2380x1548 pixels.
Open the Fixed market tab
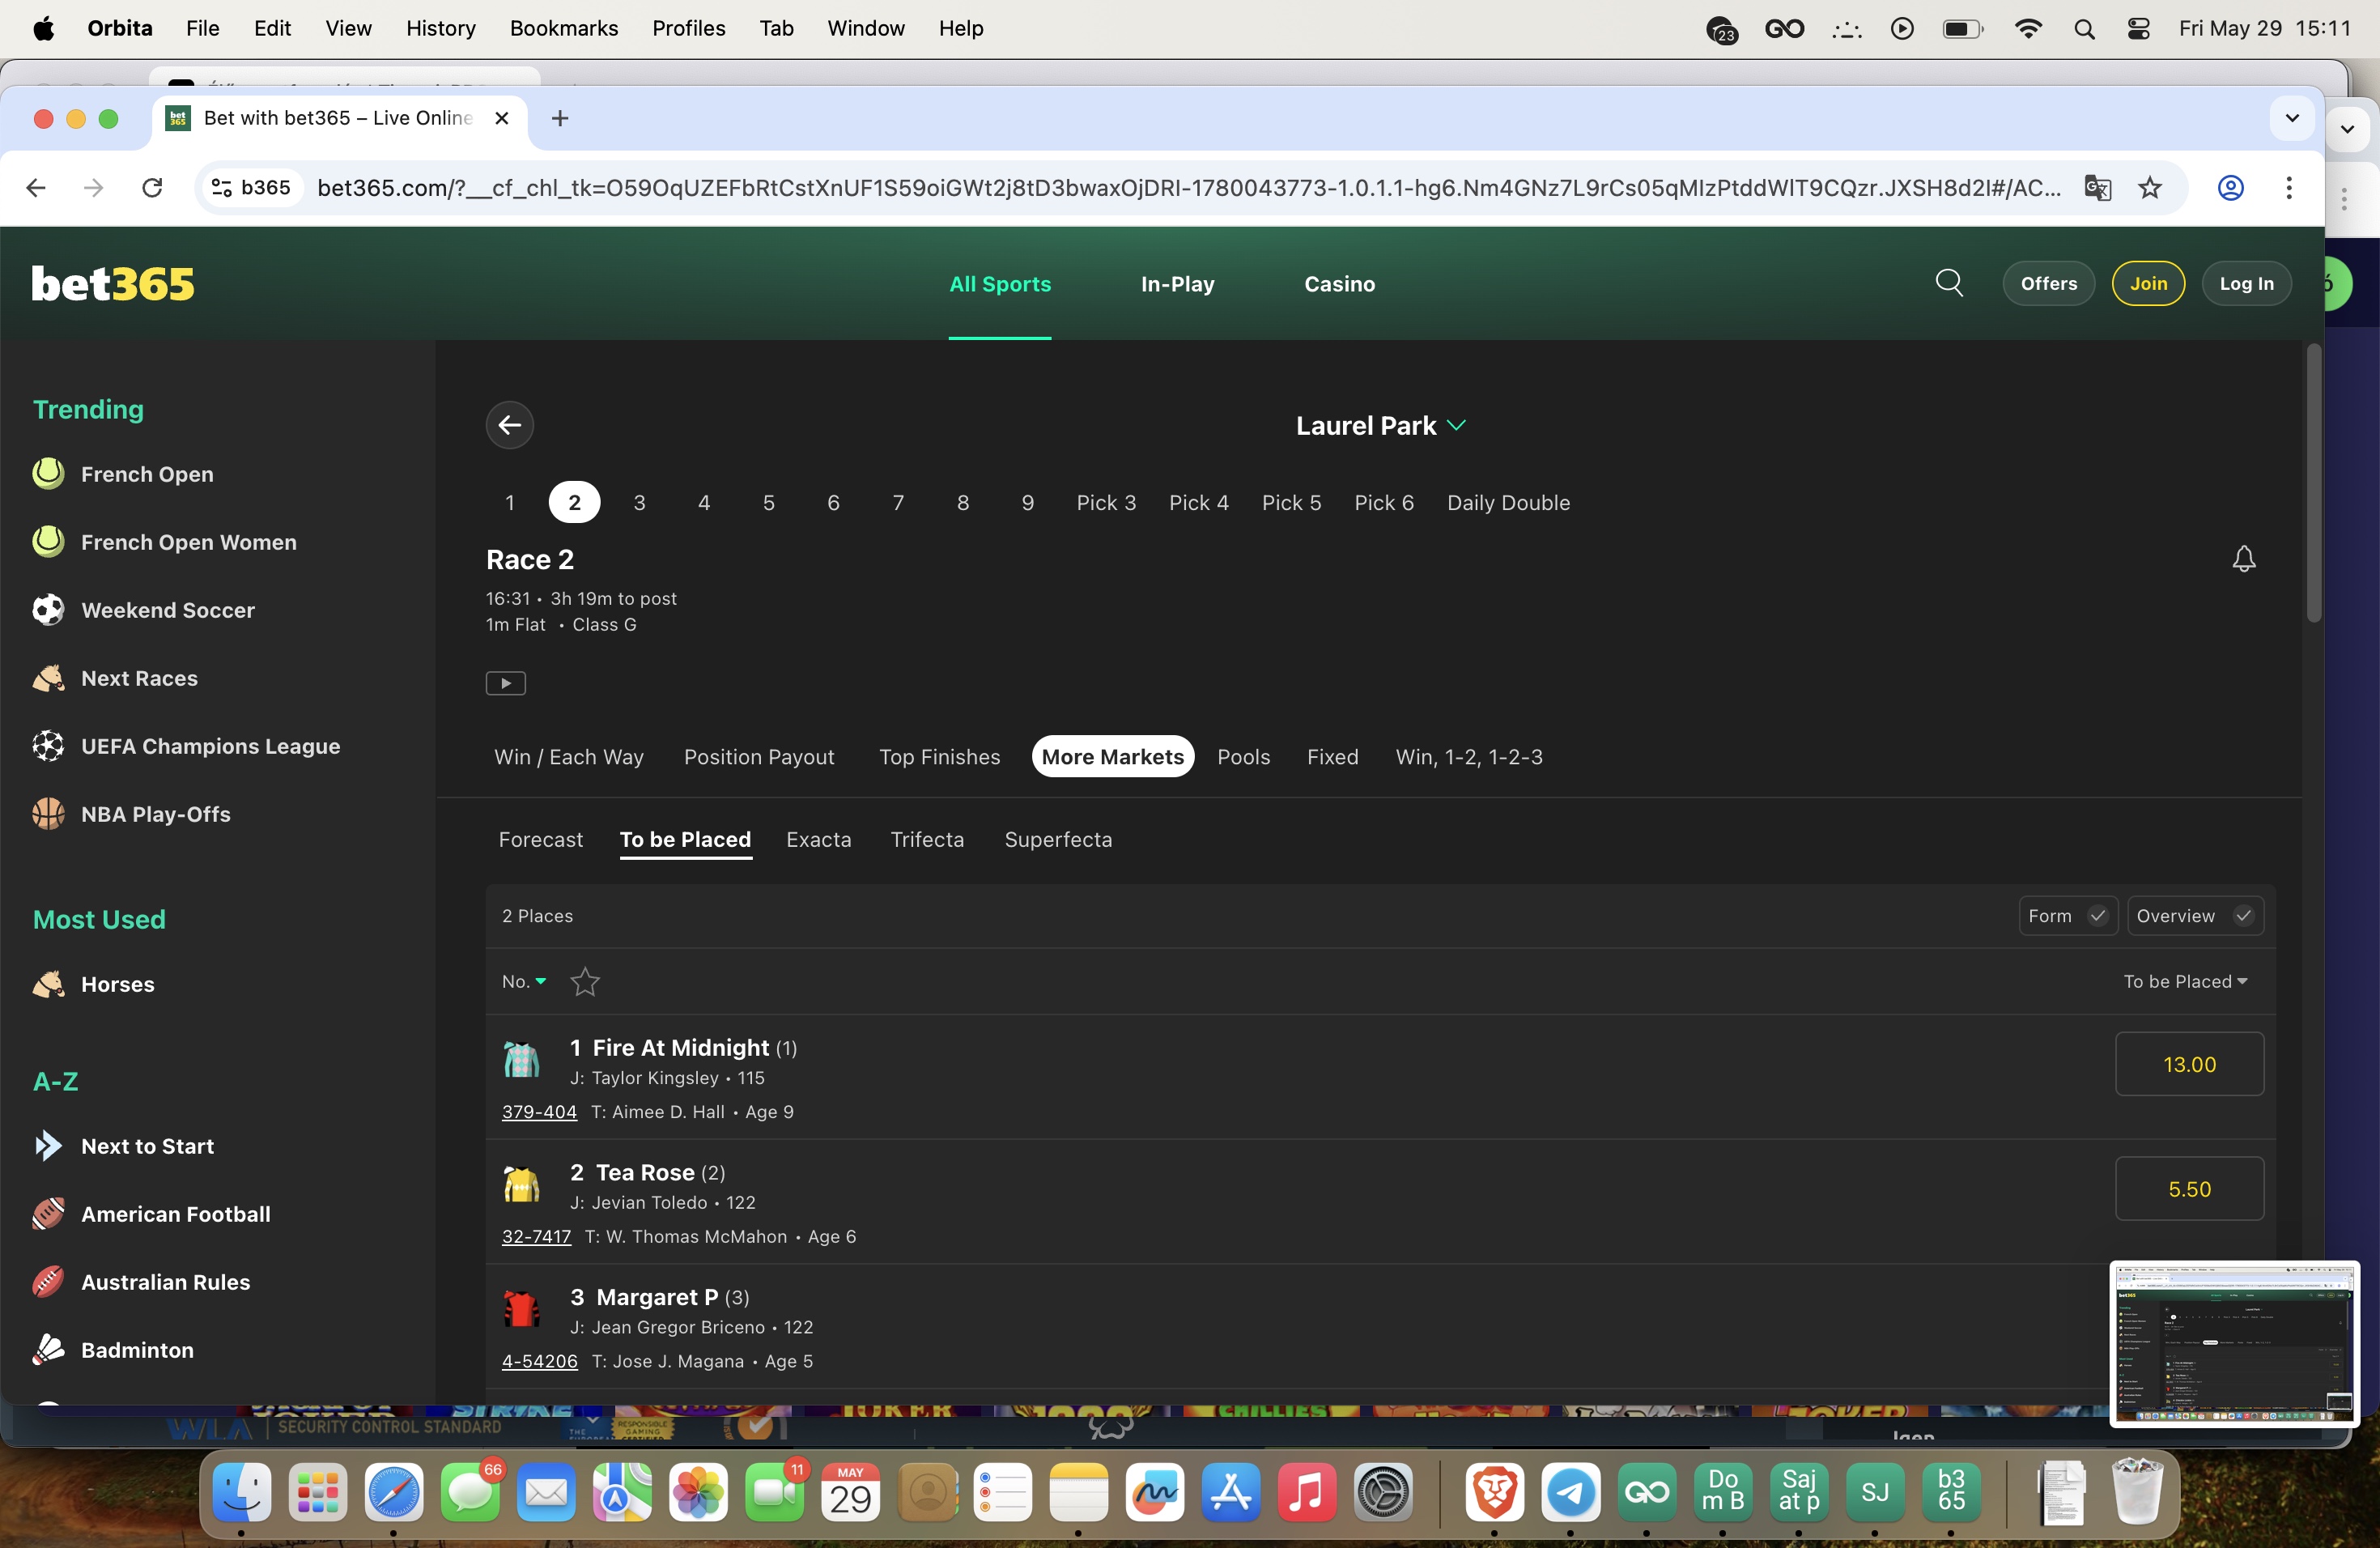(x=1332, y=757)
